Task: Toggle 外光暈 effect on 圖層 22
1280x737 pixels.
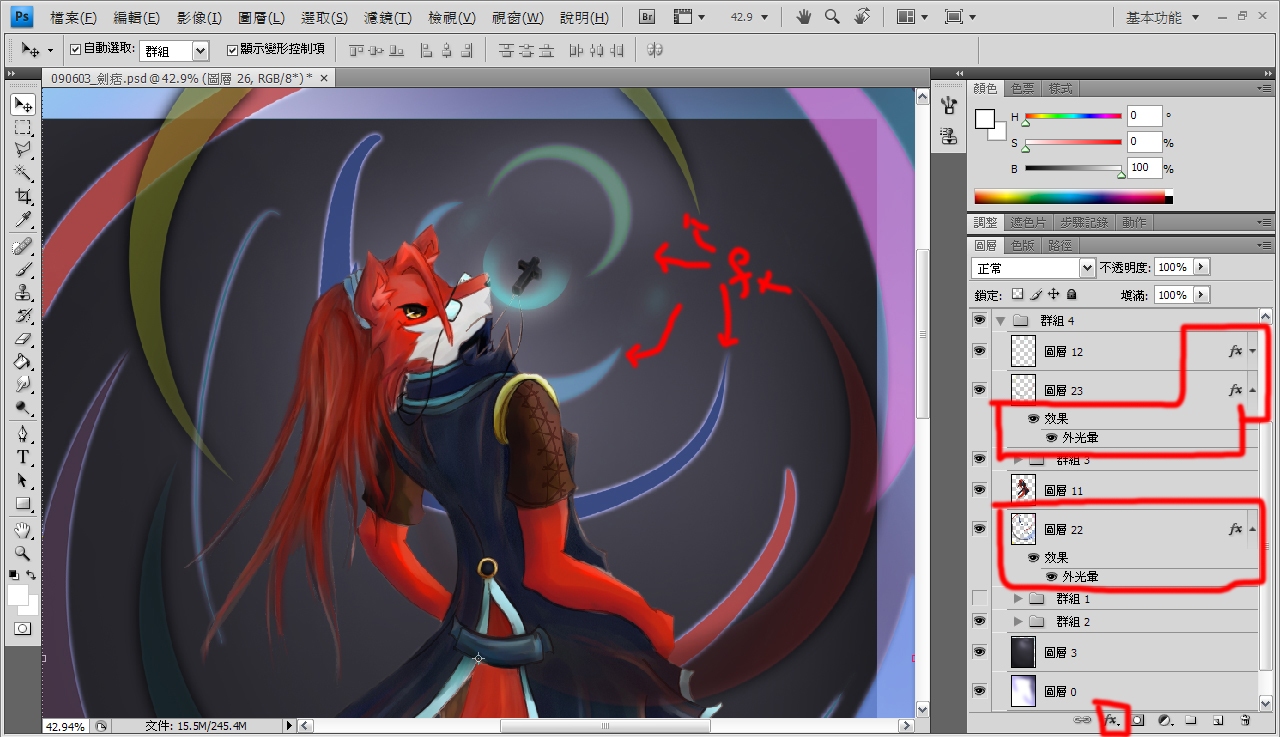Action: click(1052, 576)
